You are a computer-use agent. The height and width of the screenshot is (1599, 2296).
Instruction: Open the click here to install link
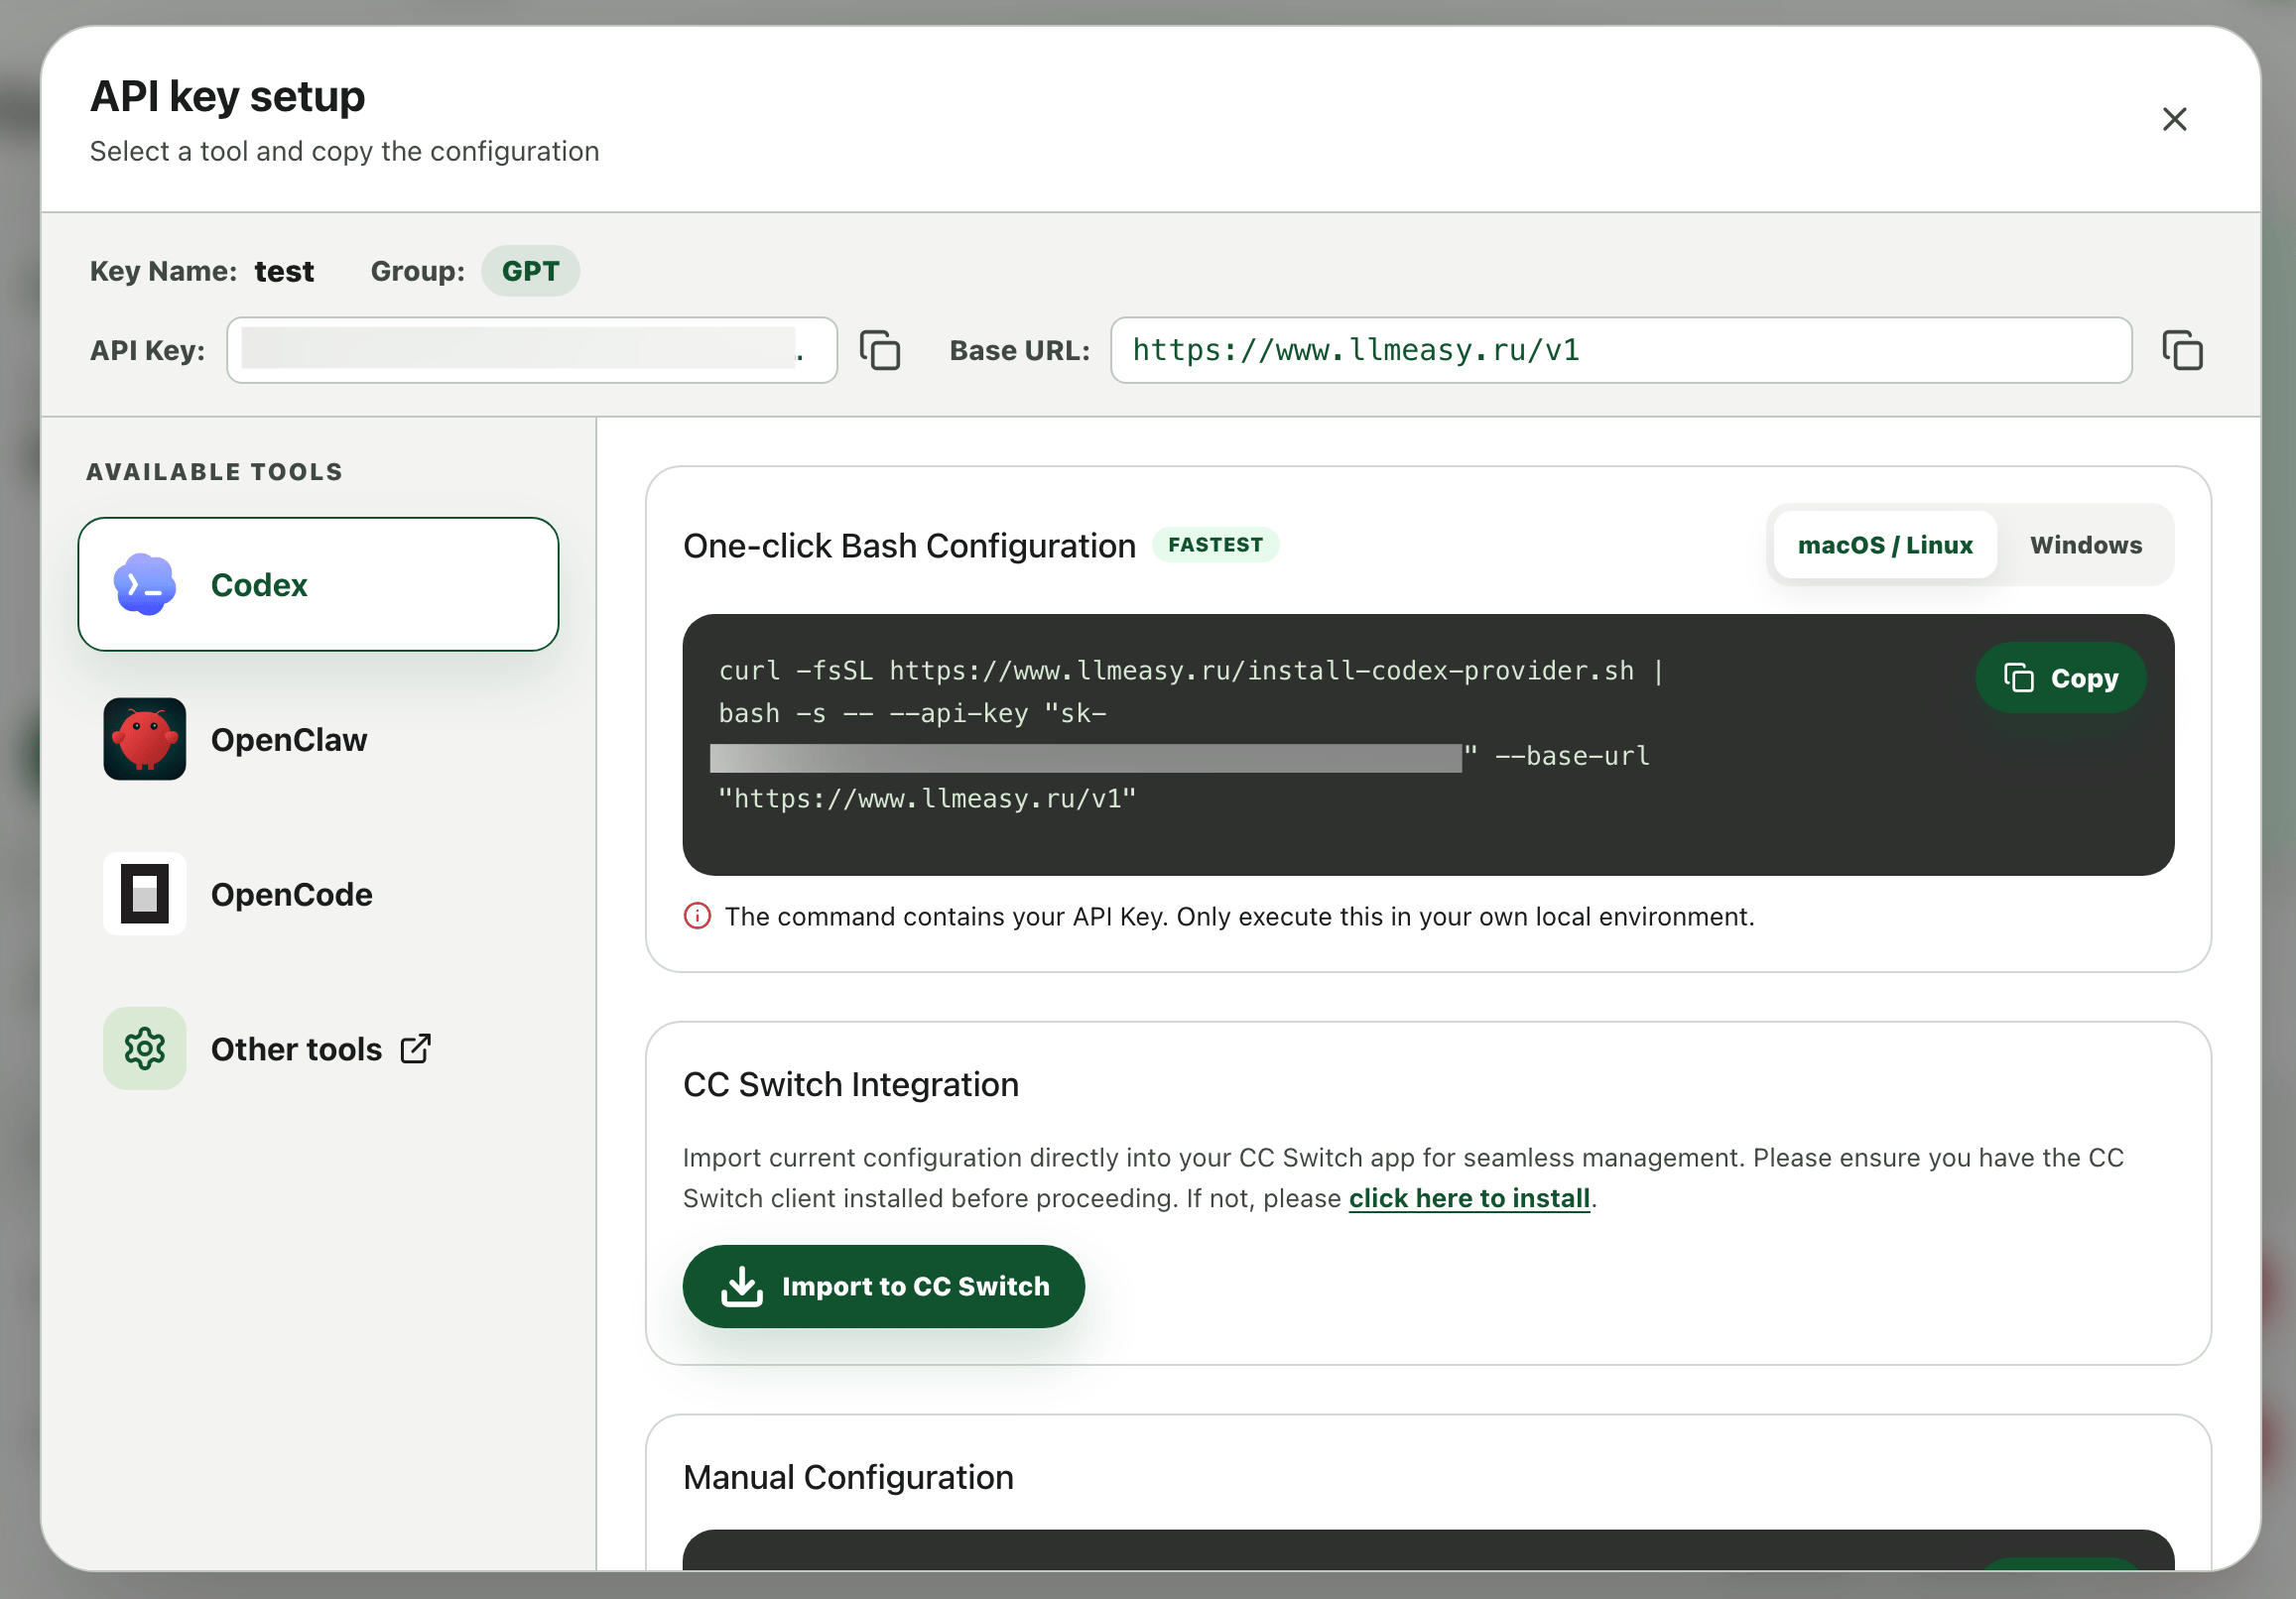pyautogui.click(x=1469, y=1198)
